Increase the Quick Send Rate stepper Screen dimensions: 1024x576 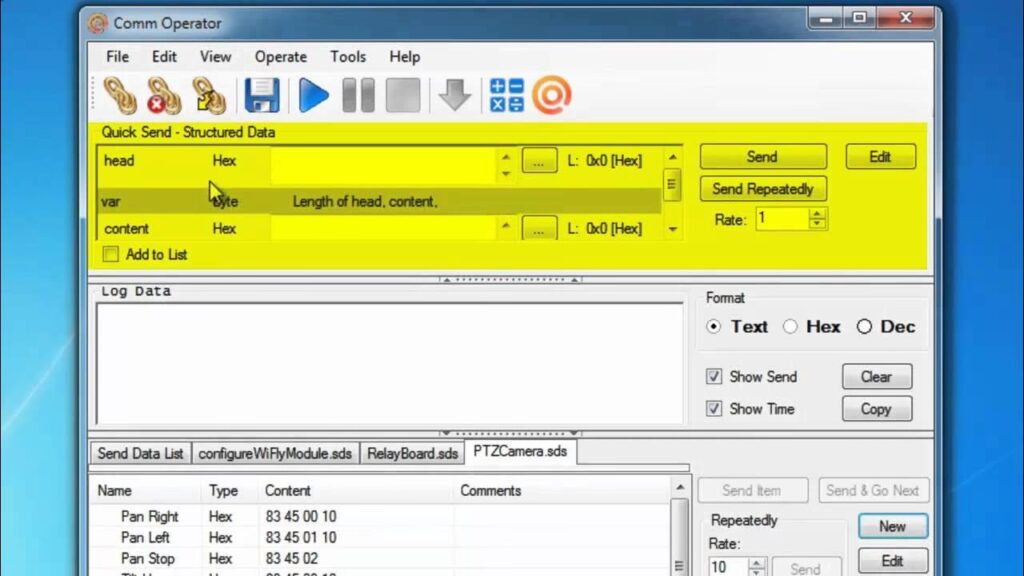818,214
